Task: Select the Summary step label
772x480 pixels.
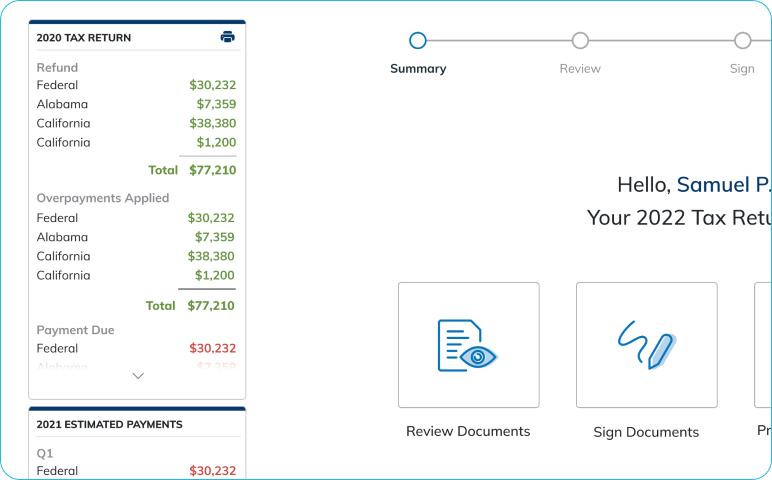Action: [x=418, y=68]
